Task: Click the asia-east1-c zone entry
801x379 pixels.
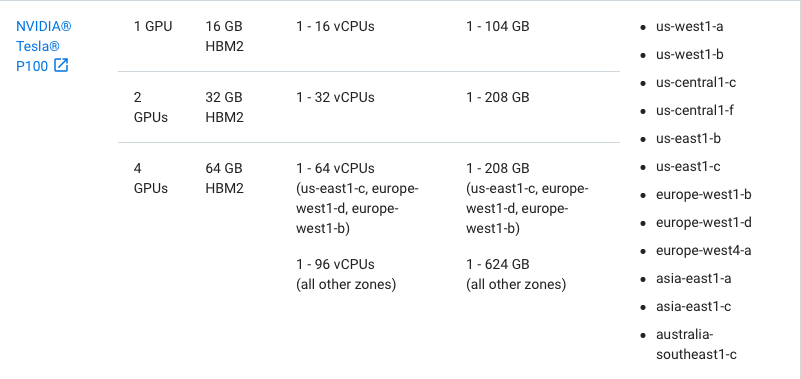Action: tap(693, 306)
